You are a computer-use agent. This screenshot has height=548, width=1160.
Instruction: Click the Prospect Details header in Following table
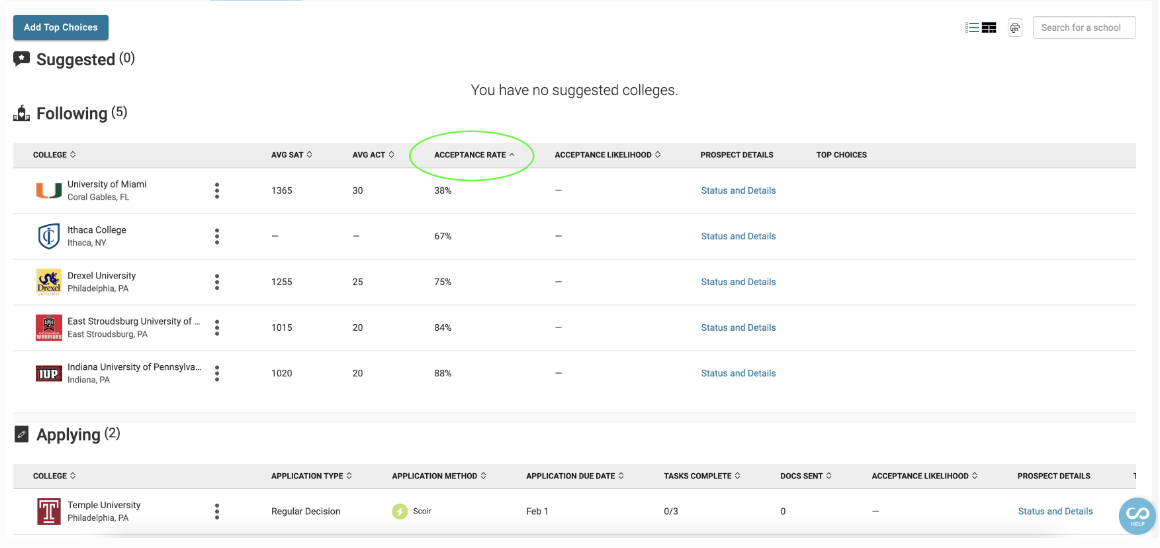[737, 155]
